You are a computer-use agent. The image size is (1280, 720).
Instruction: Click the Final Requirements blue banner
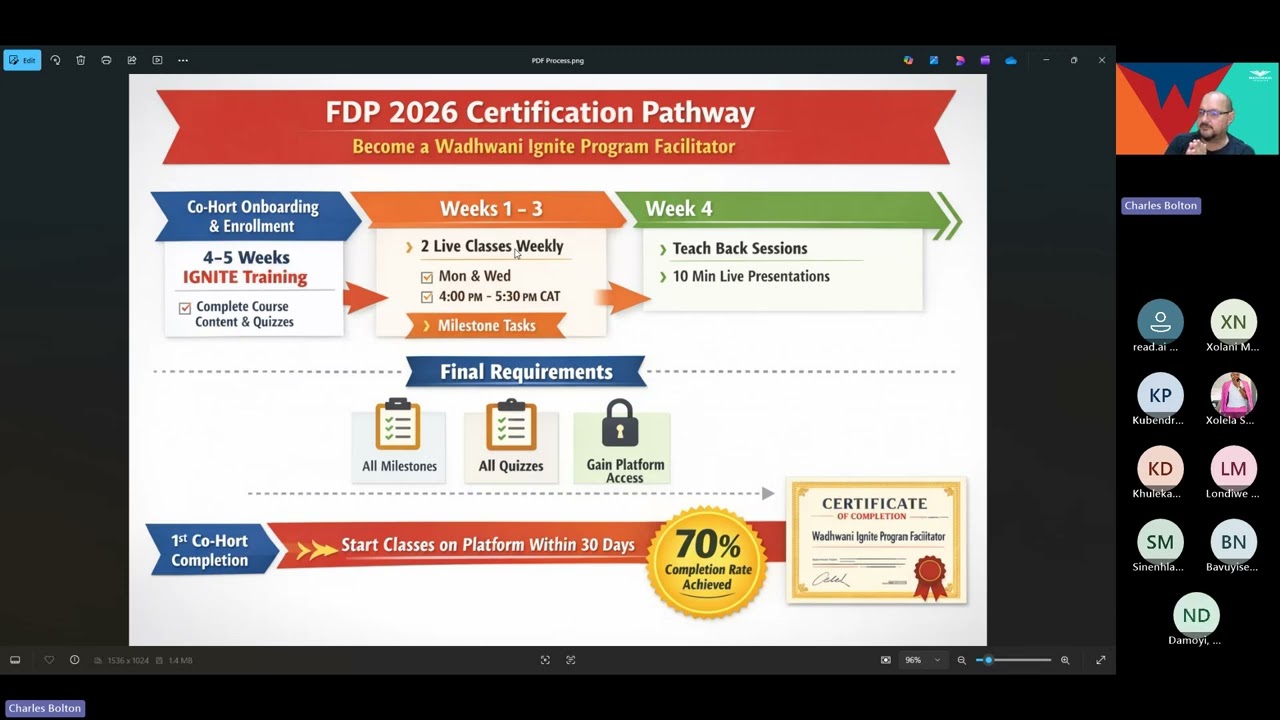(526, 372)
